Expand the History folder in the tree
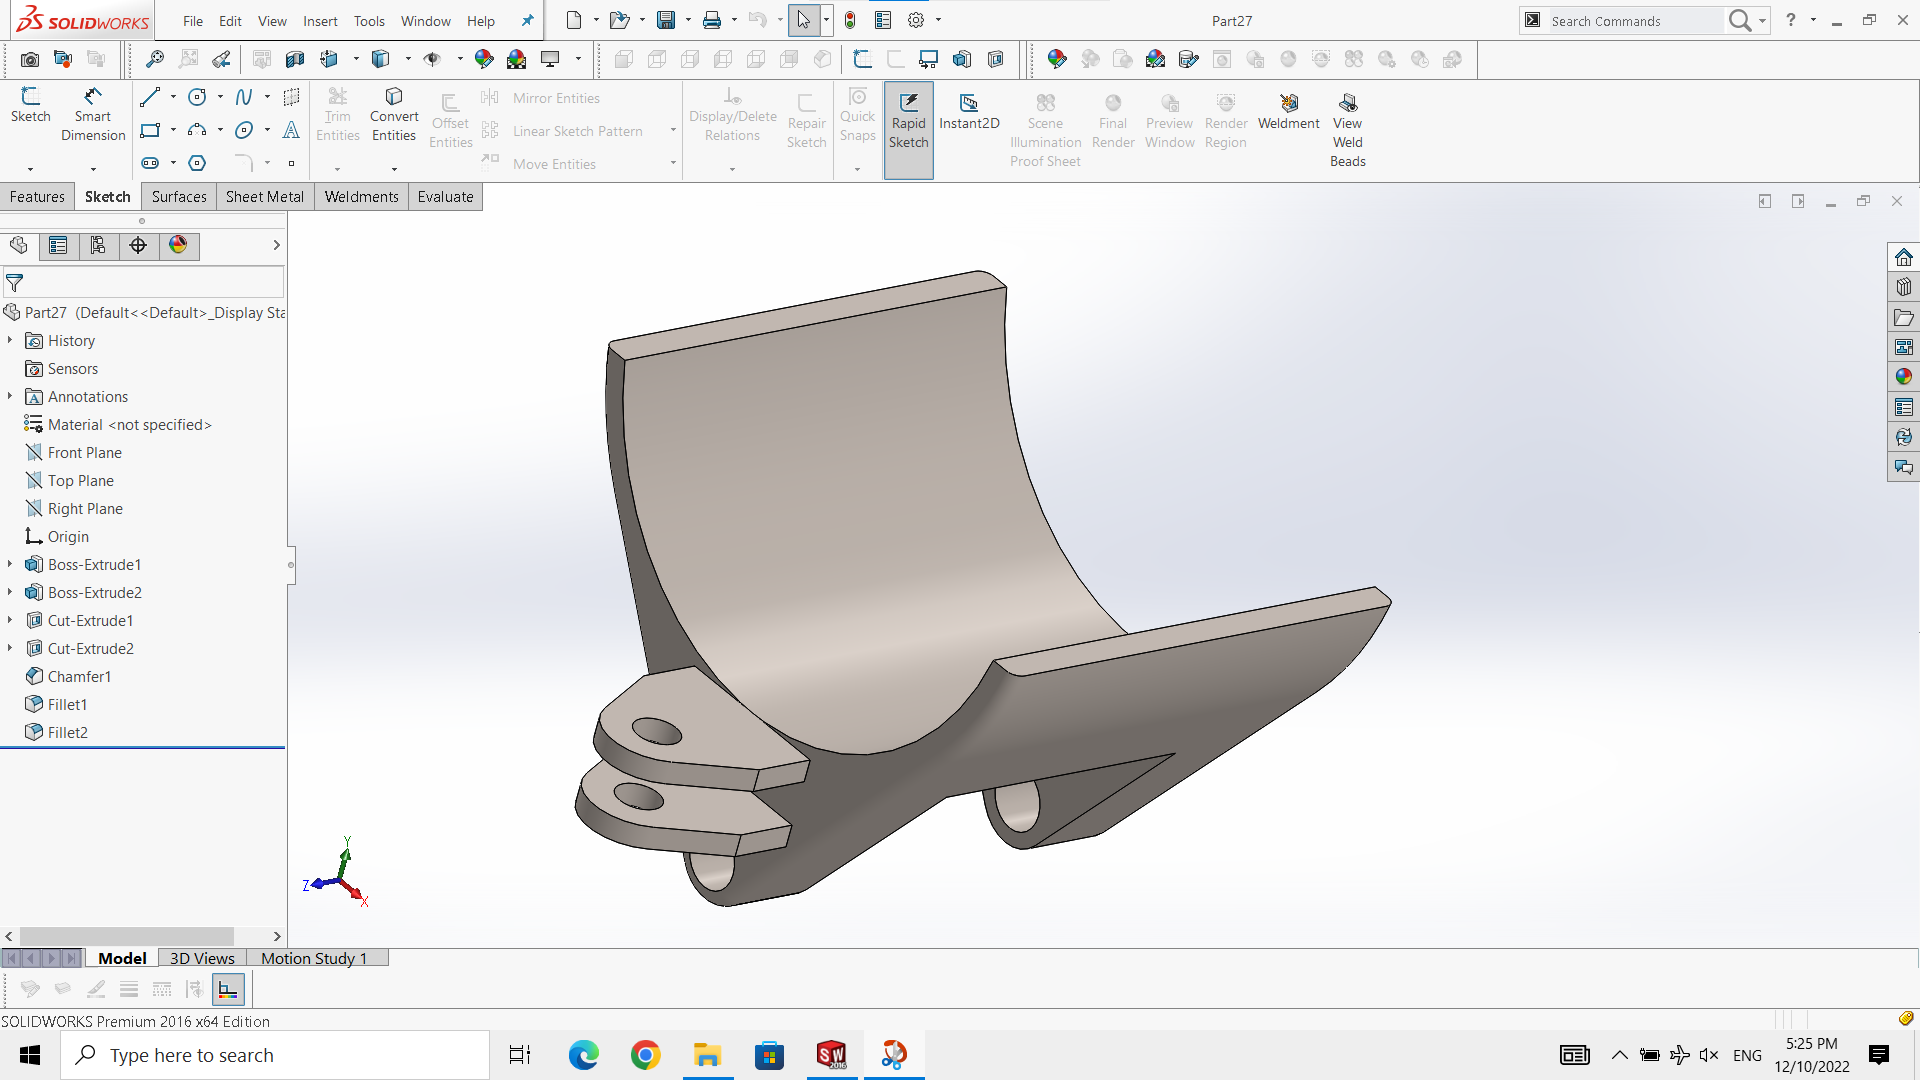Screen dimensions: 1920x1080 [x=10, y=341]
